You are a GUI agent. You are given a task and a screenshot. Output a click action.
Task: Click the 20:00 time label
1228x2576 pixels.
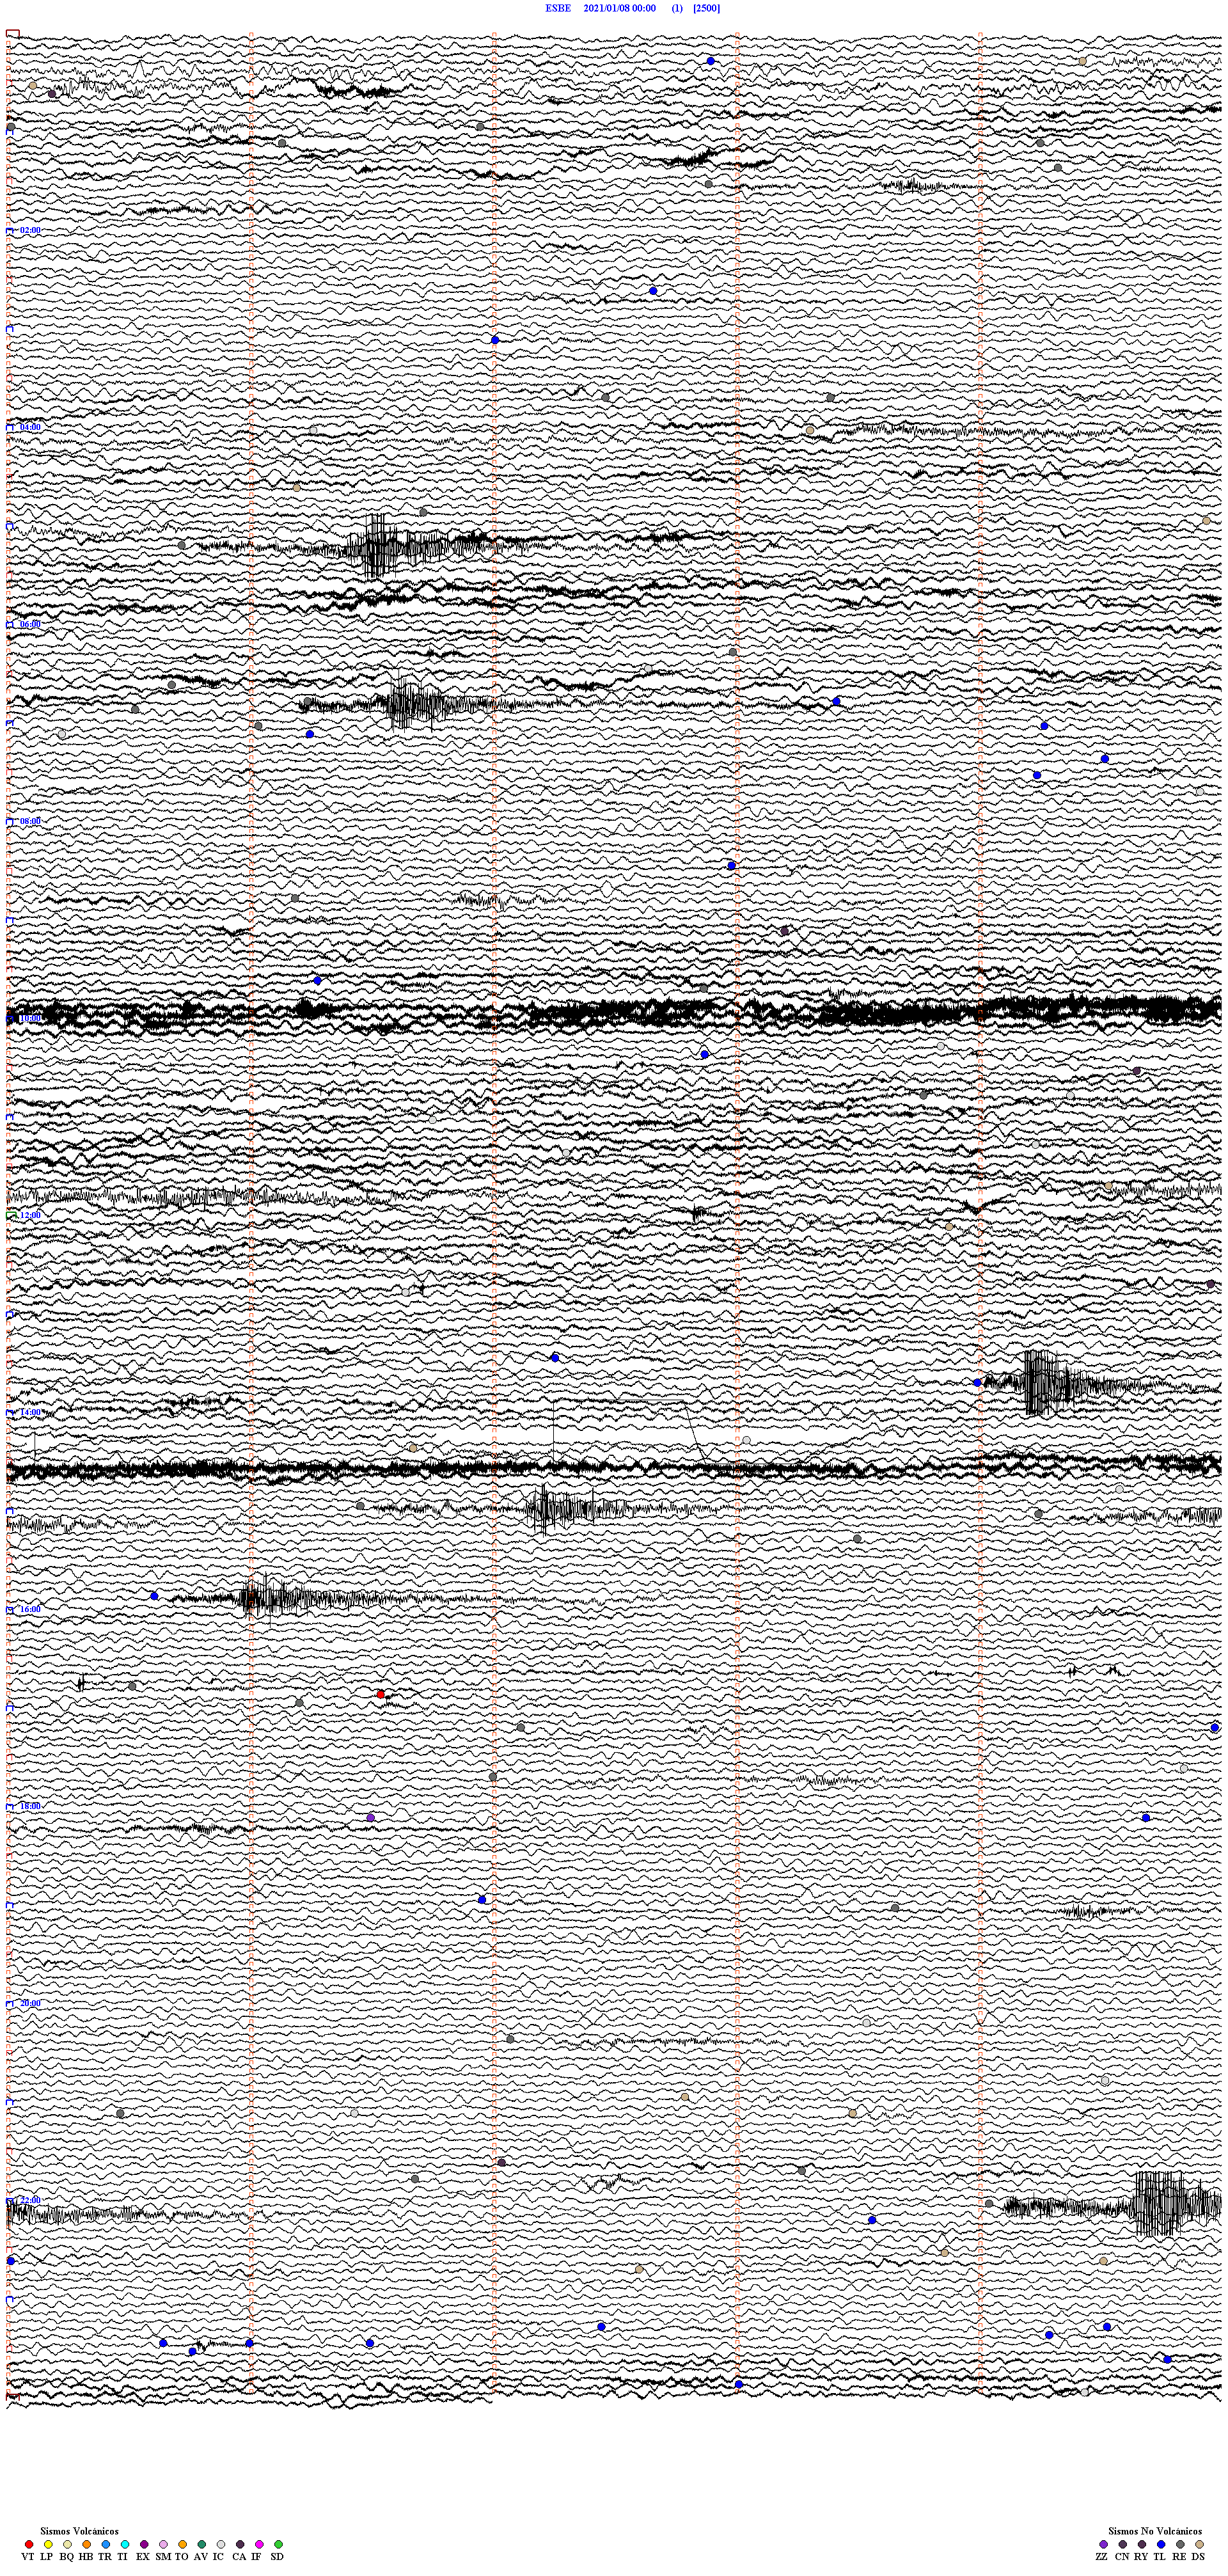pos(30,2003)
